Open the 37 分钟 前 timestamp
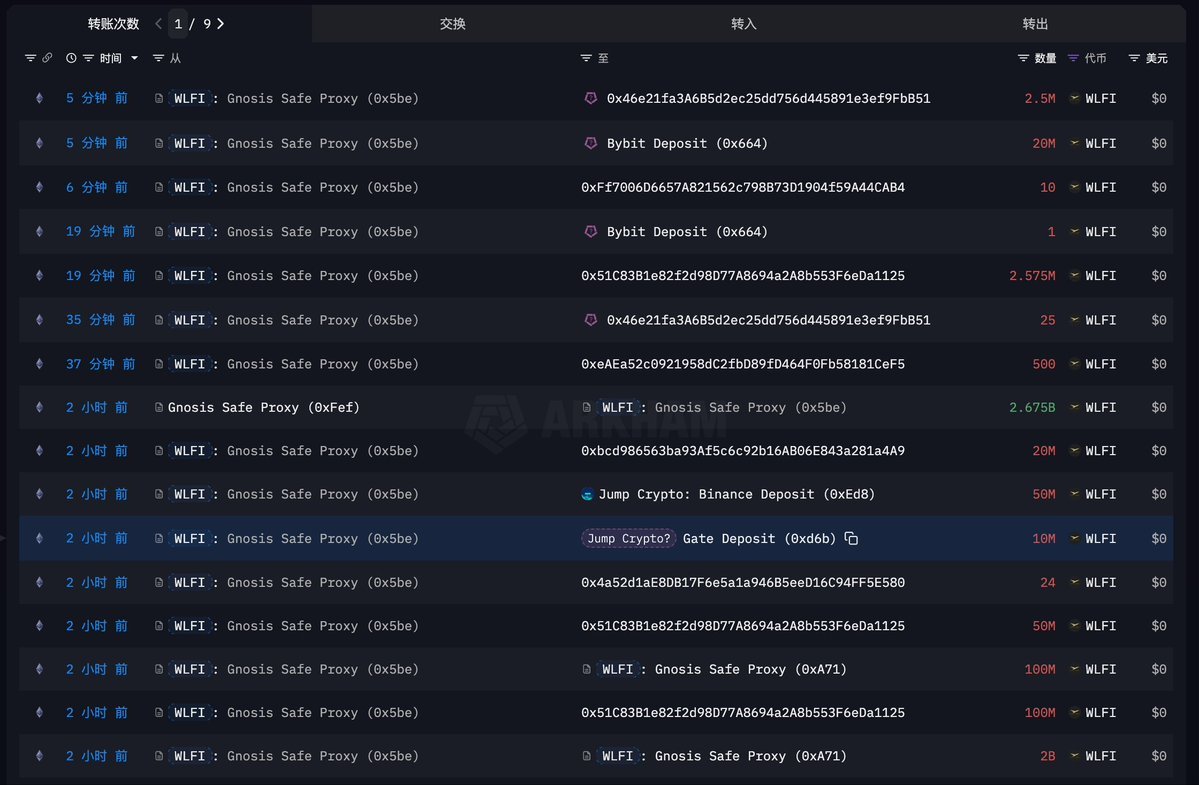This screenshot has width=1199, height=785. coord(100,365)
